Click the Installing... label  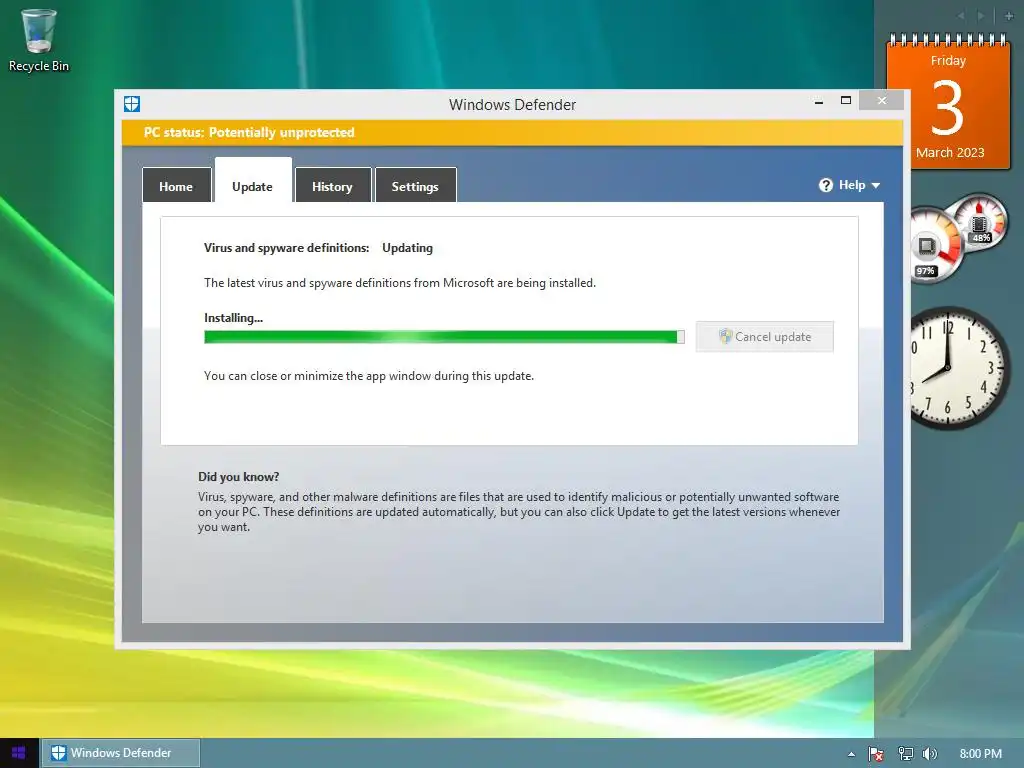pyautogui.click(x=233, y=318)
